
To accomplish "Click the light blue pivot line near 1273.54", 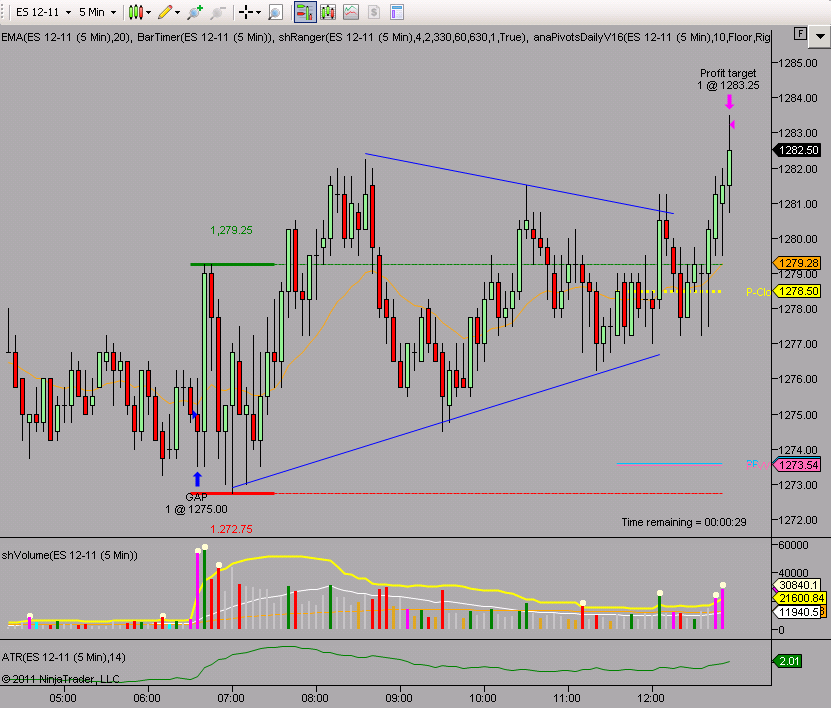I will click(669, 464).
